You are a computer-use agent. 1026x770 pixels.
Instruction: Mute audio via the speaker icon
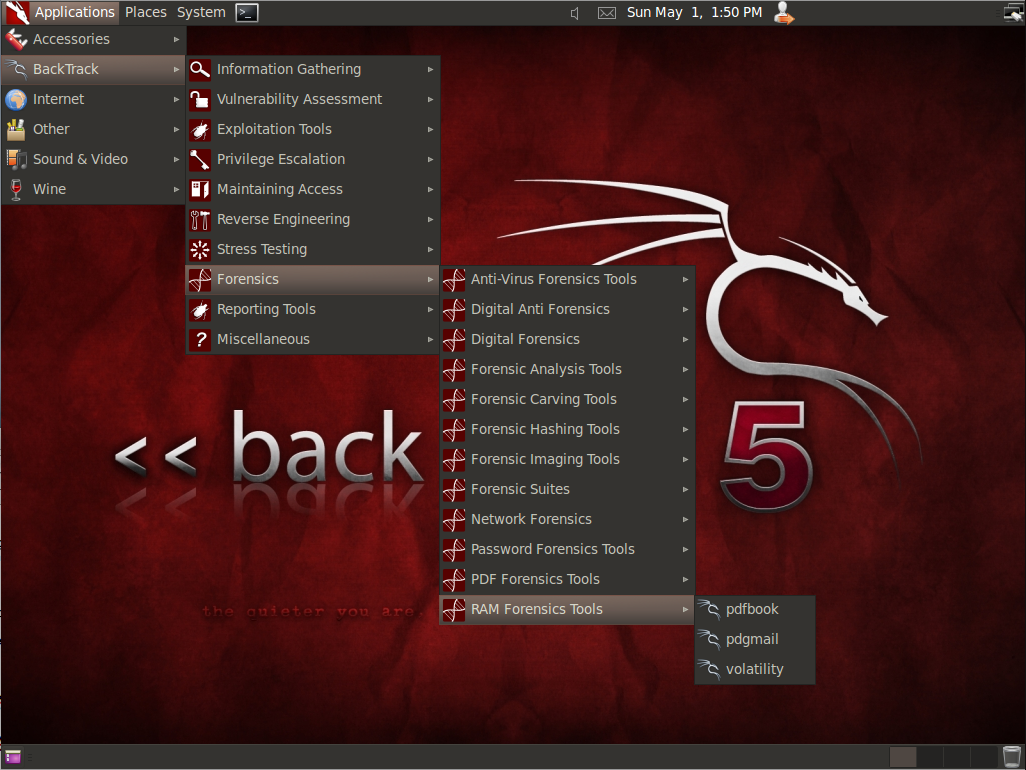tap(574, 13)
